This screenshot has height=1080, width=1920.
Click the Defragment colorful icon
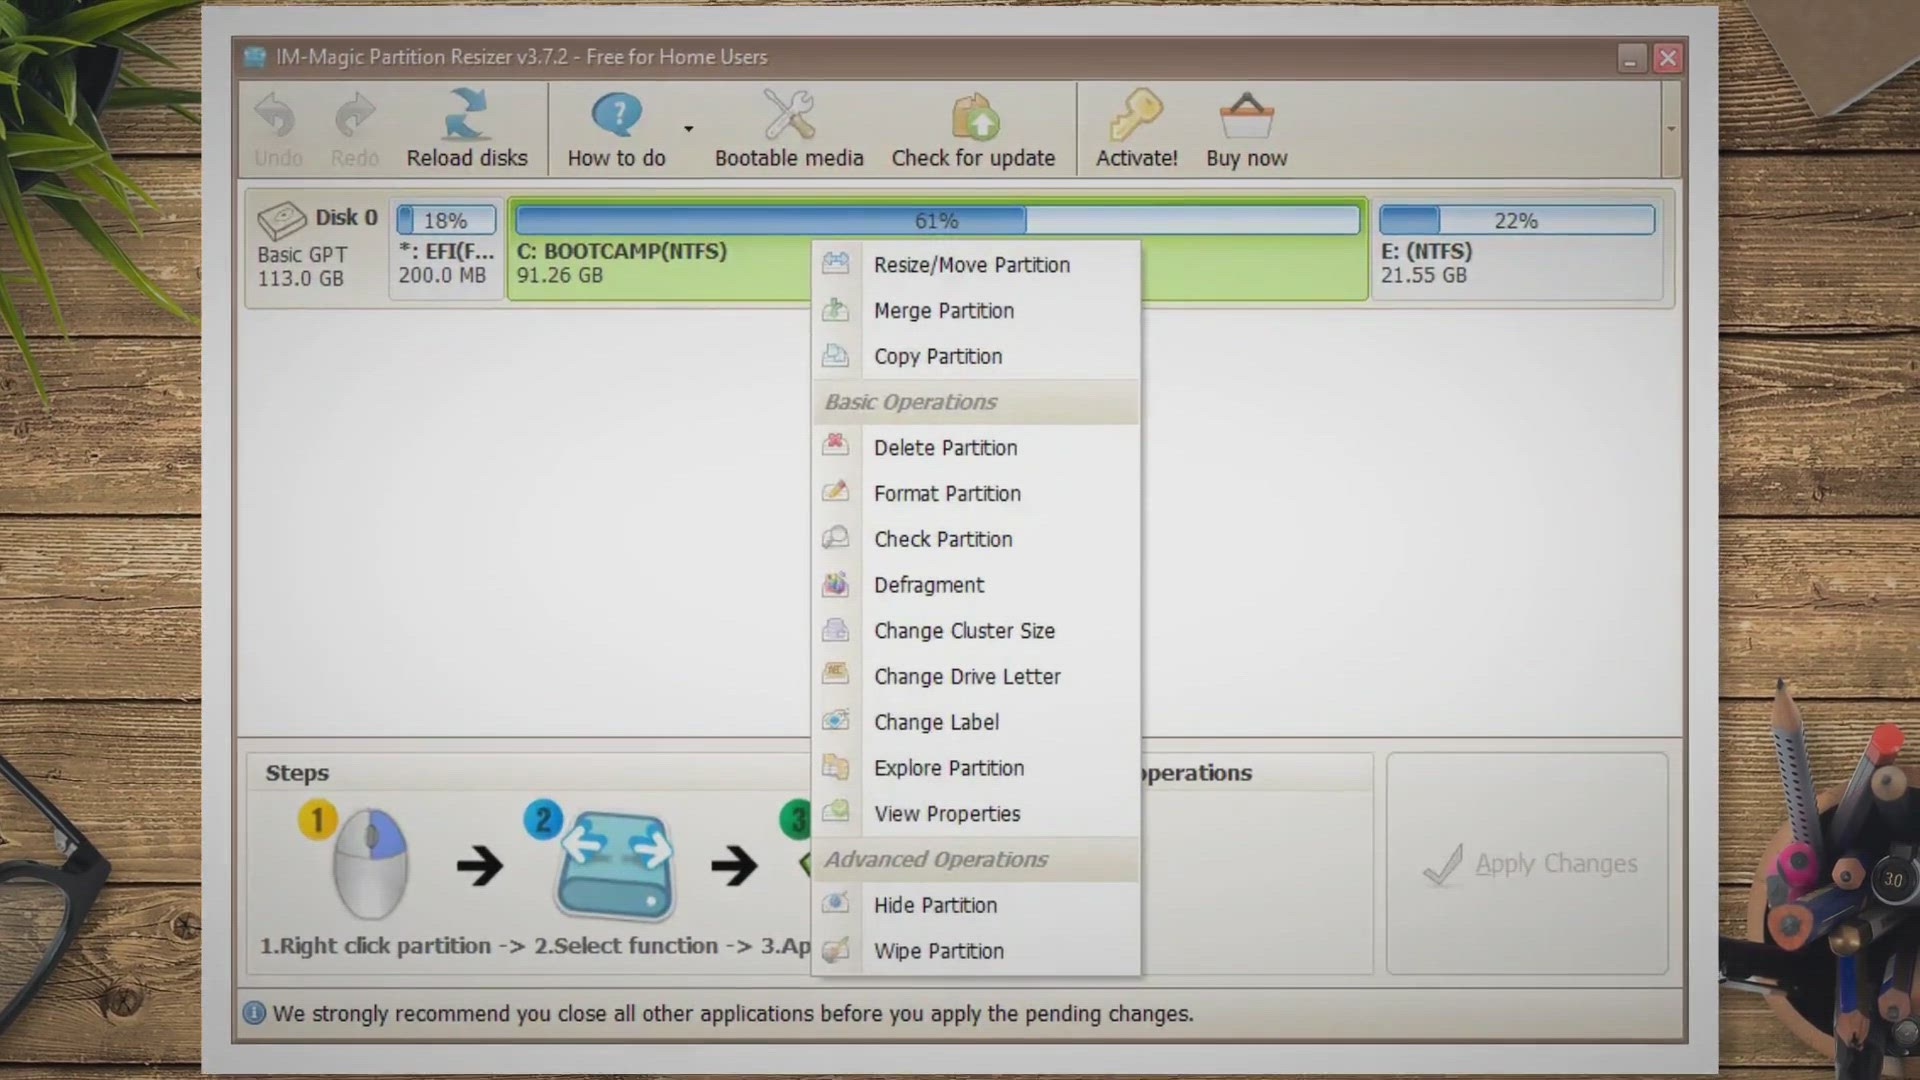(835, 584)
